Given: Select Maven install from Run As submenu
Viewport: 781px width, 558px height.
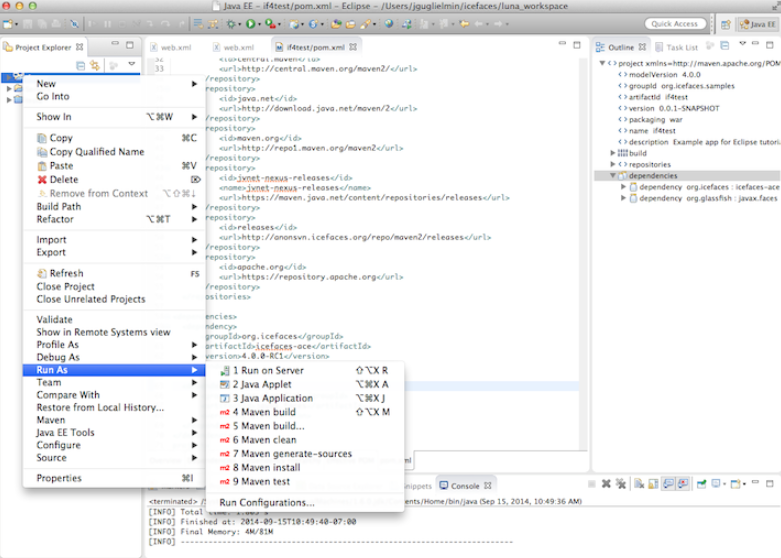Looking at the screenshot, I should (x=267, y=467).
